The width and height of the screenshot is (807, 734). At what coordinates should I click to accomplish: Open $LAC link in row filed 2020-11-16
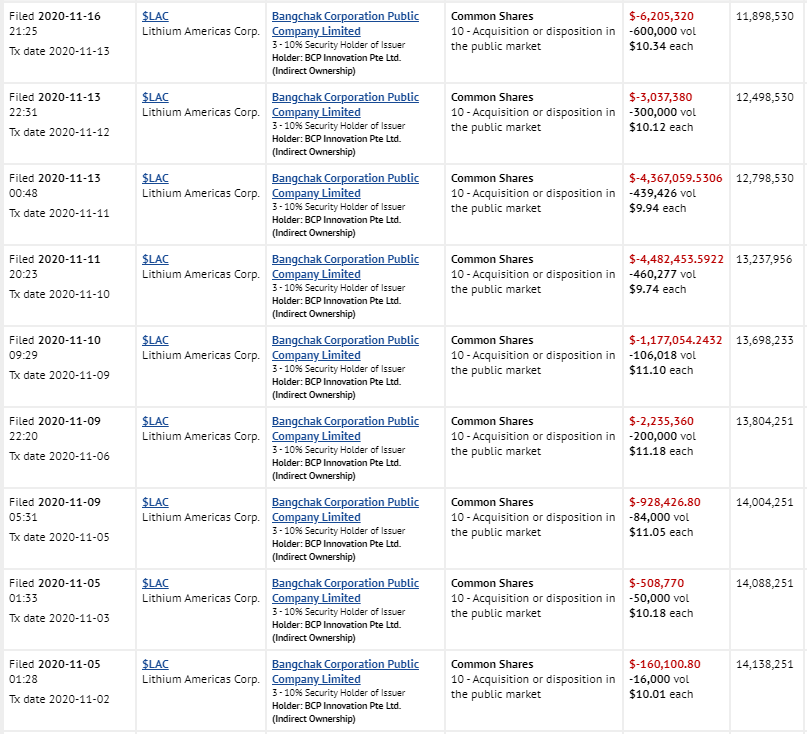click(155, 16)
